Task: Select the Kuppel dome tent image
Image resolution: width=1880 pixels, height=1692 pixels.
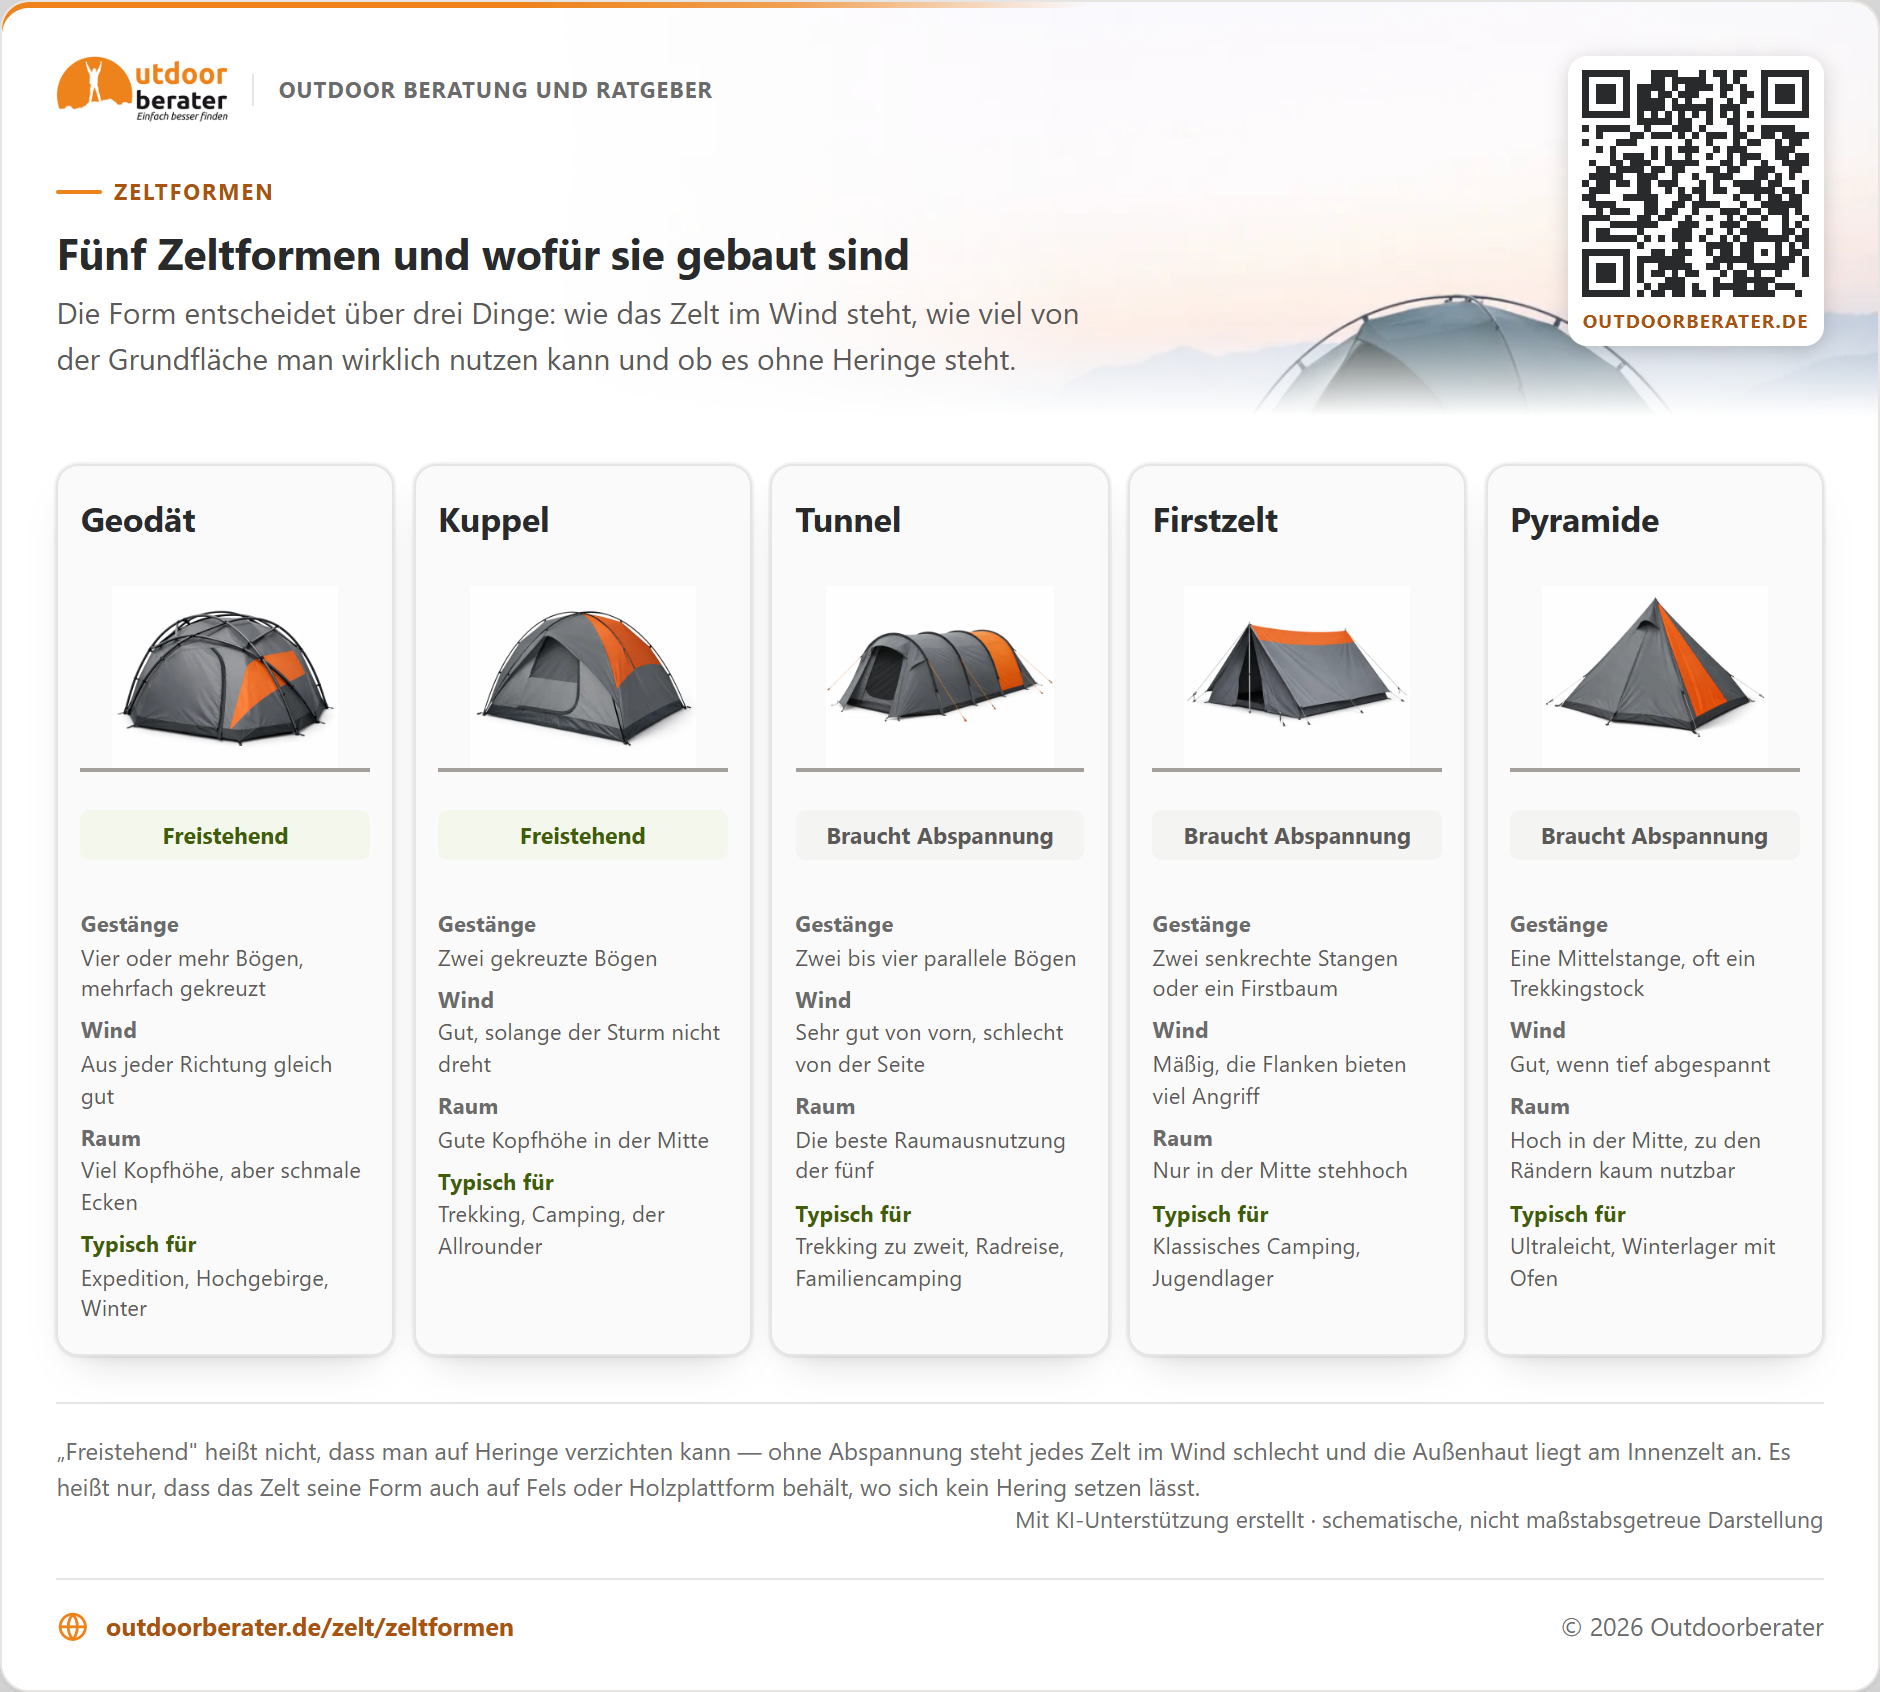Action: (x=583, y=676)
